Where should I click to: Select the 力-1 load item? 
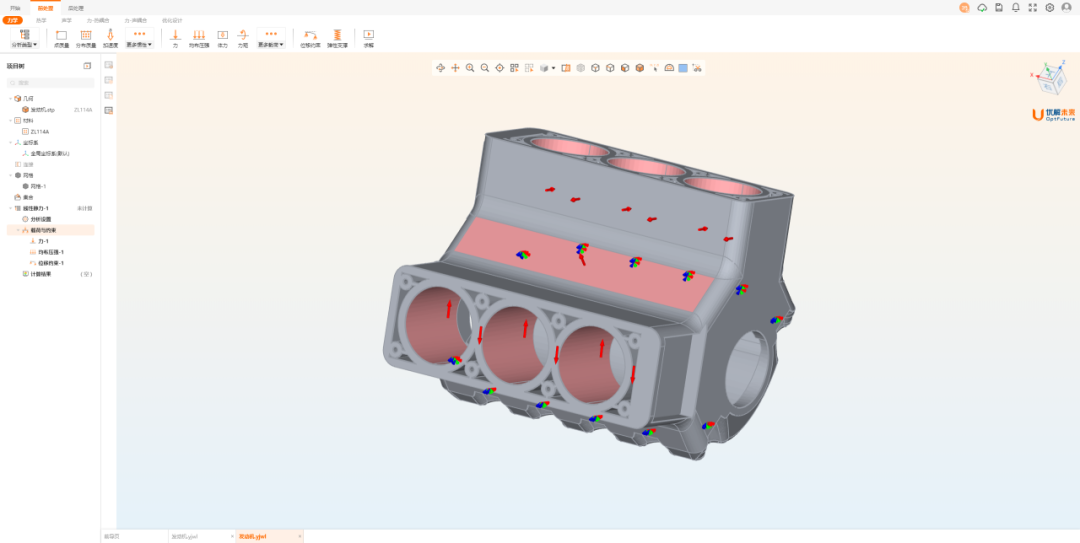tap(43, 241)
